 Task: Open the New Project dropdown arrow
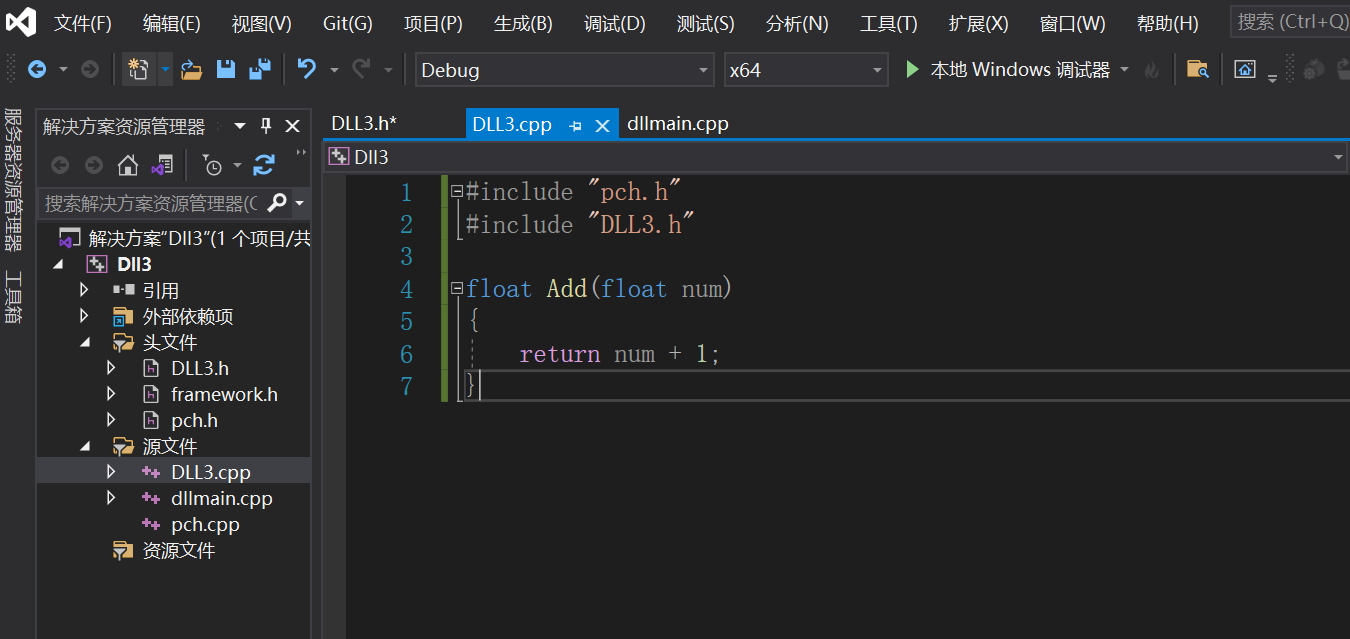click(166, 69)
